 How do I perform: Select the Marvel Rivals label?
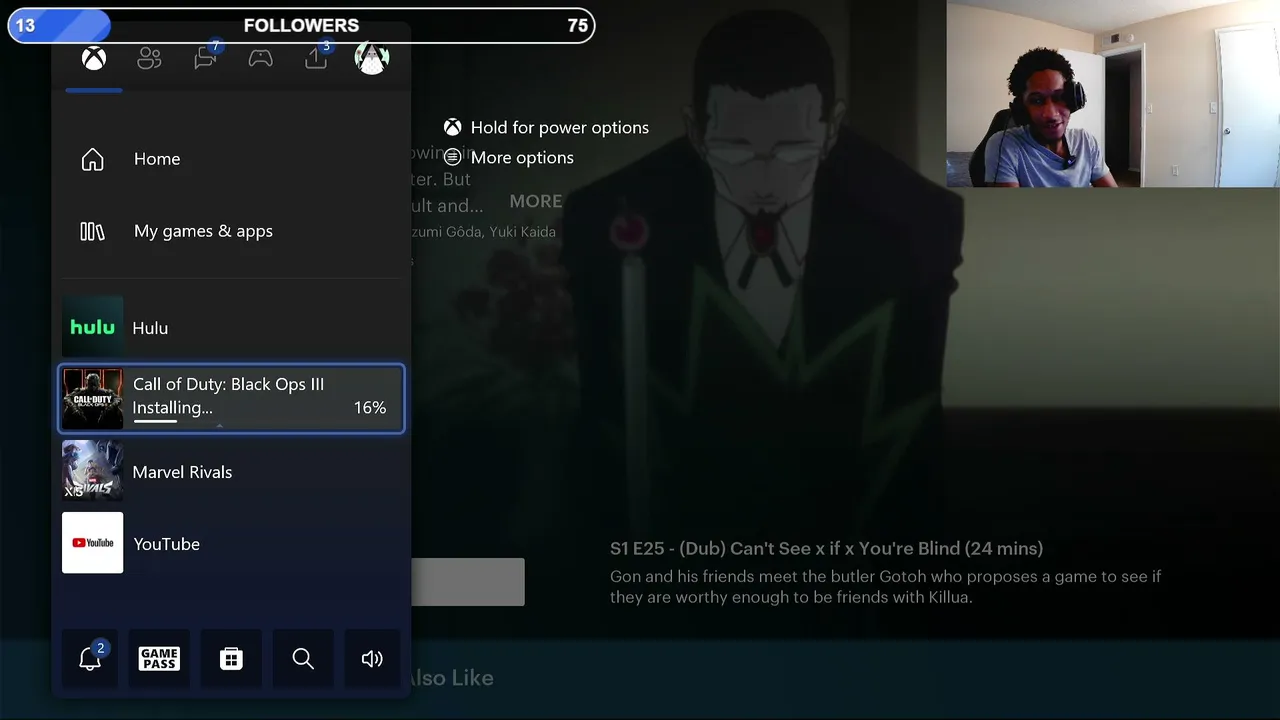click(182, 472)
